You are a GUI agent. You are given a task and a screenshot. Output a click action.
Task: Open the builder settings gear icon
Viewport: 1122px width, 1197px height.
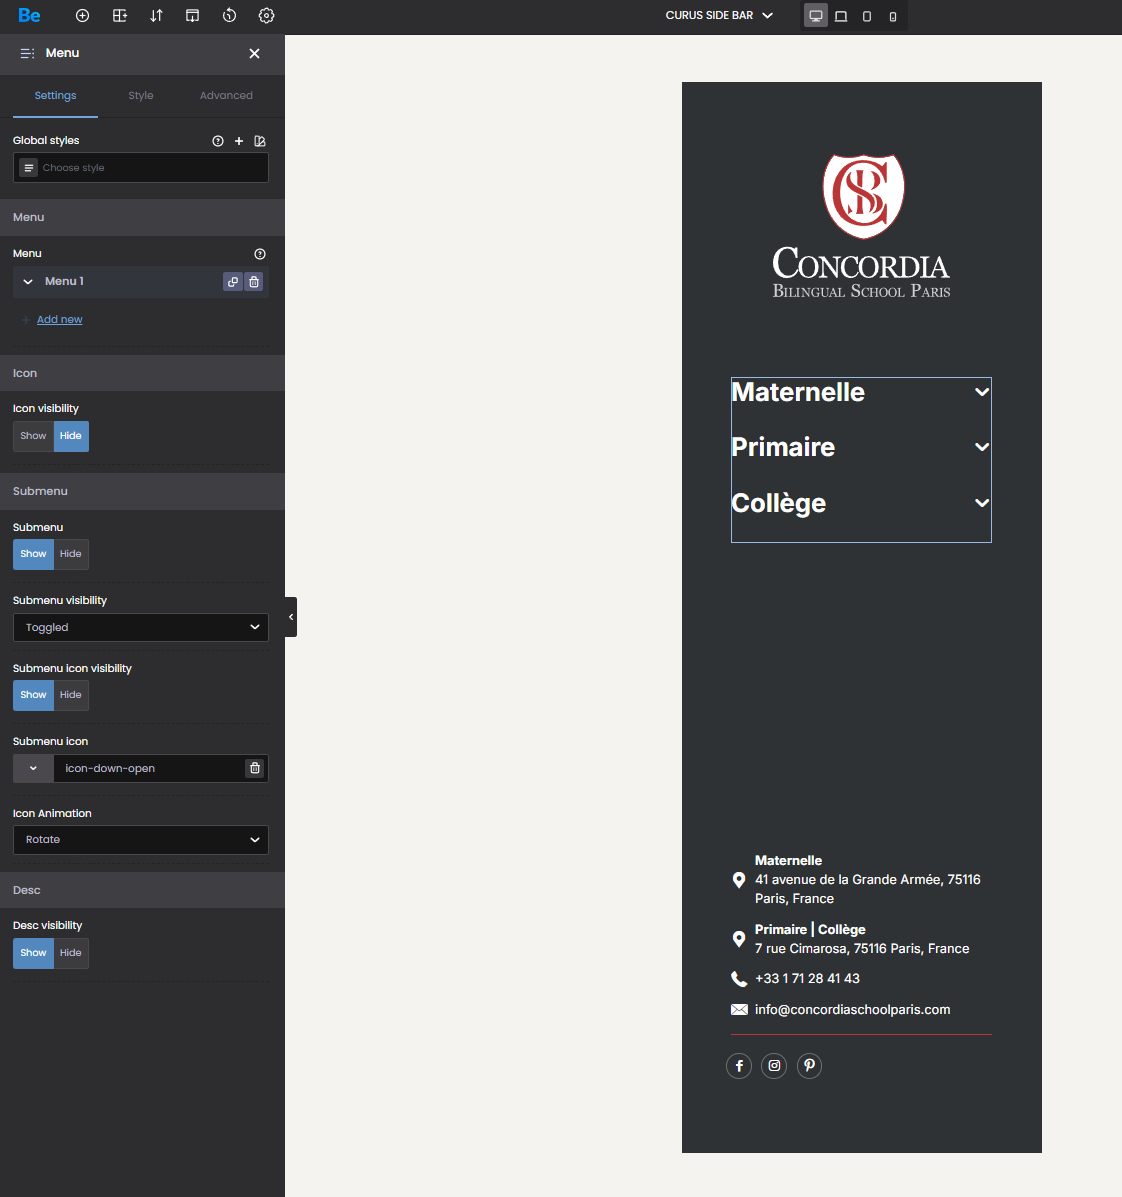pyautogui.click(x=266, y=15)
